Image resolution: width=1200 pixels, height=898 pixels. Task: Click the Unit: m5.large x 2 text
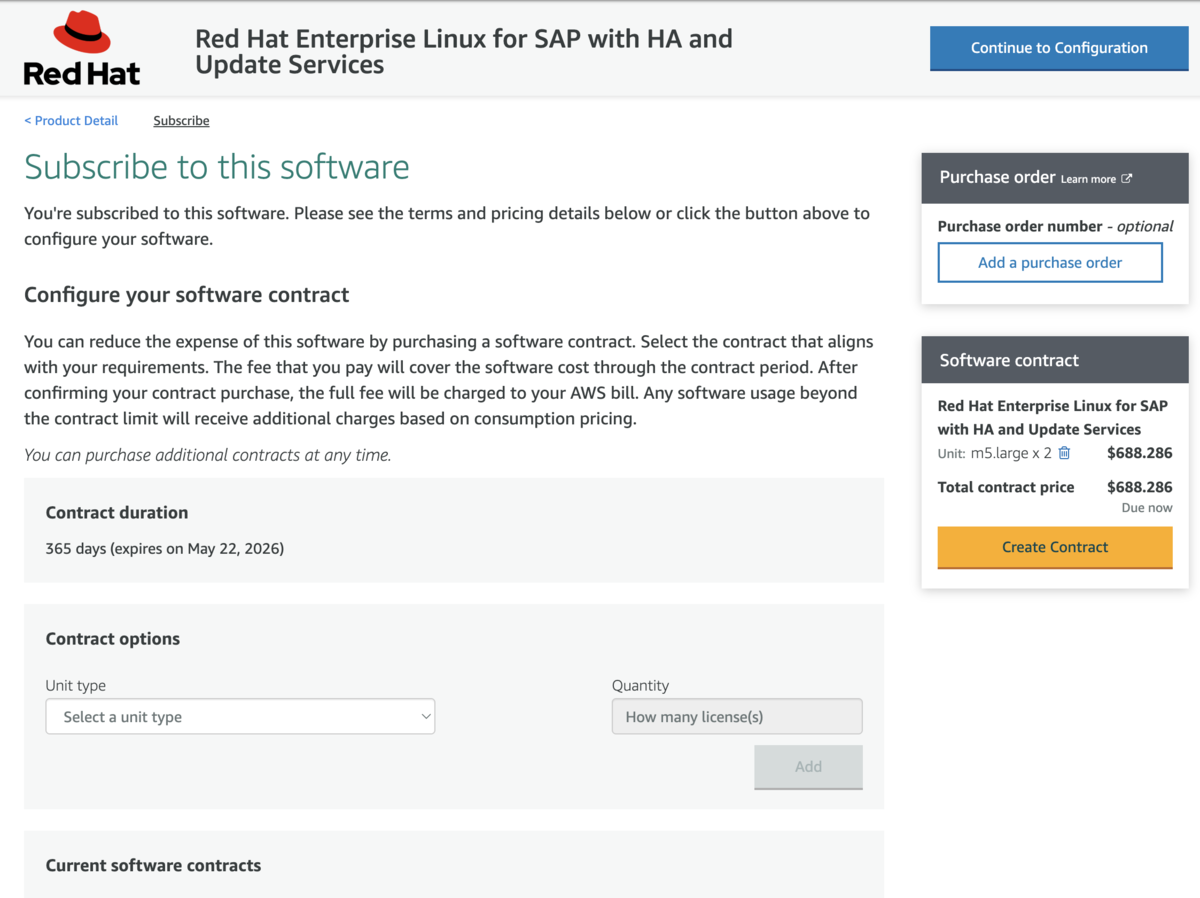point(995,453)
